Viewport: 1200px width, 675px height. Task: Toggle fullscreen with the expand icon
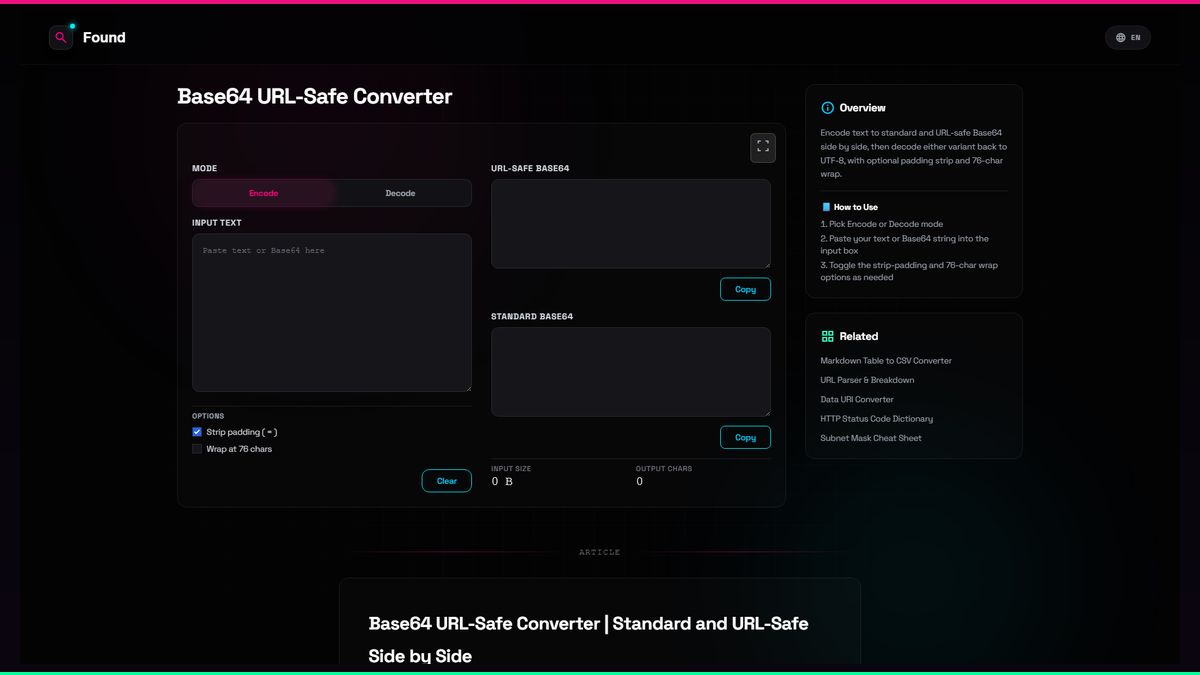(x=763, y=147)
